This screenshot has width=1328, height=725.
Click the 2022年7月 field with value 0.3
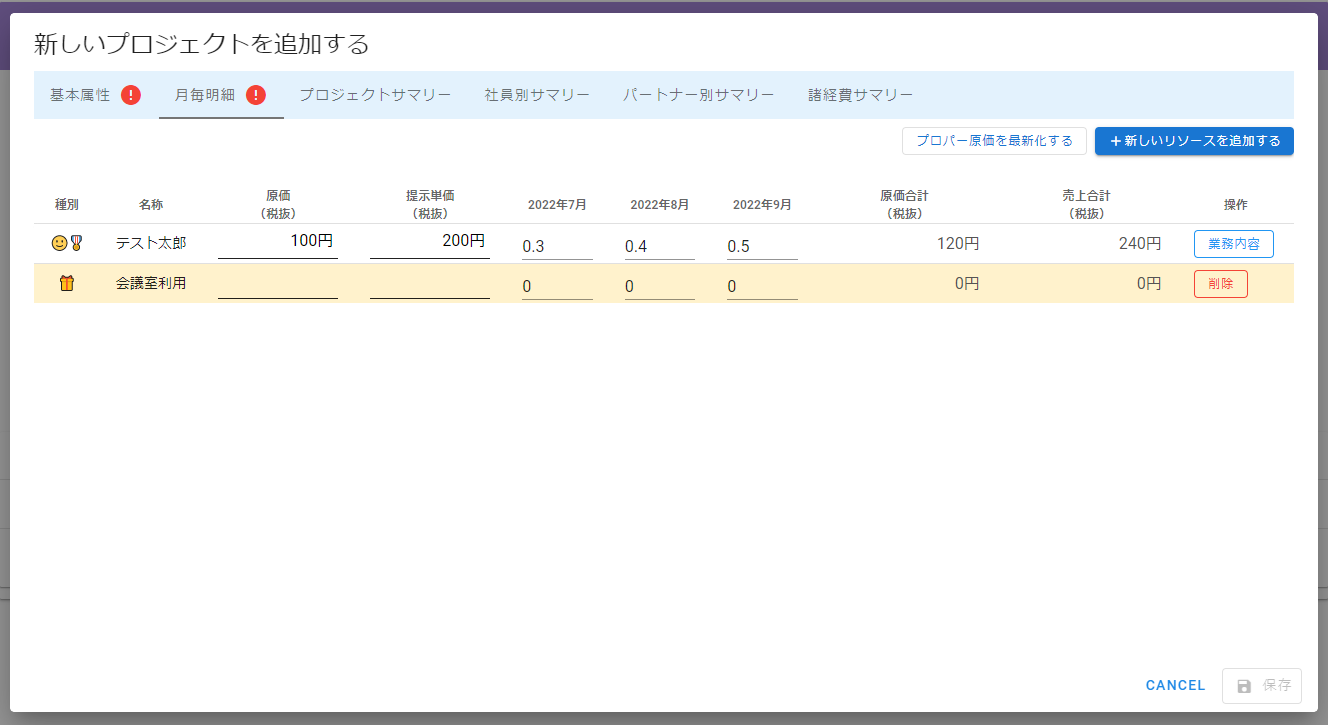pyautogui.click(x=557, y=246)
